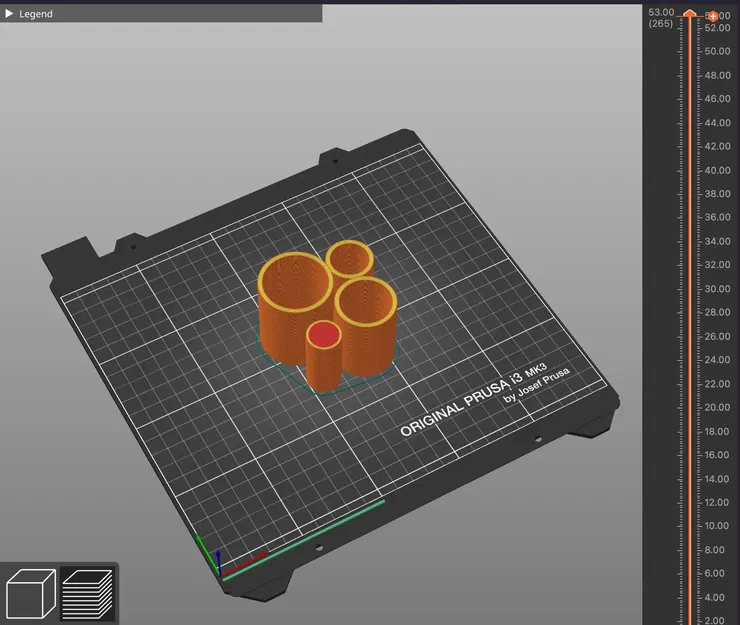This screenshot has width=740, height=625.
Task: Select the smallest hollow cylinder at back
Action: (x=350, y=259)
